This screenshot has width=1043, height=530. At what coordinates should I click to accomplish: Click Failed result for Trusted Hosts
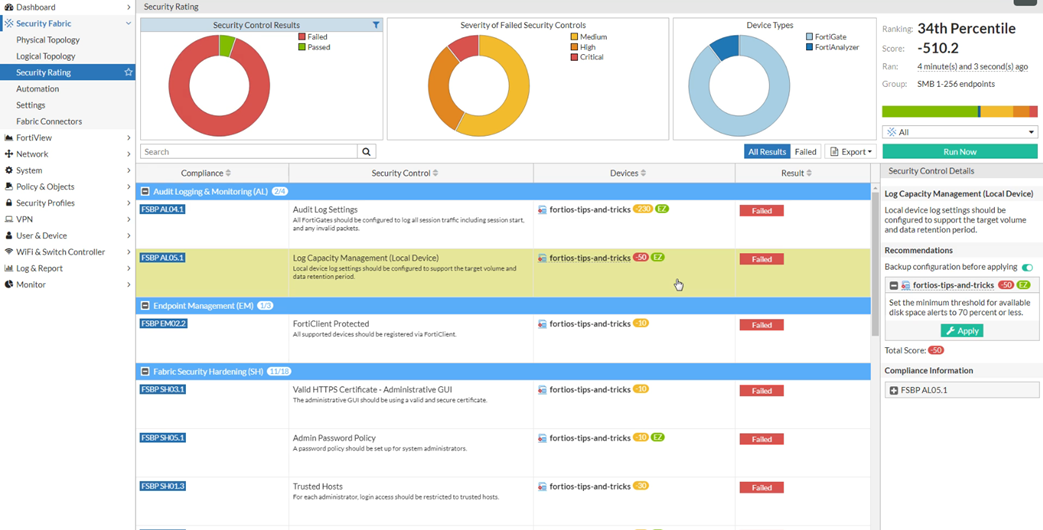[x=762, y=487]
